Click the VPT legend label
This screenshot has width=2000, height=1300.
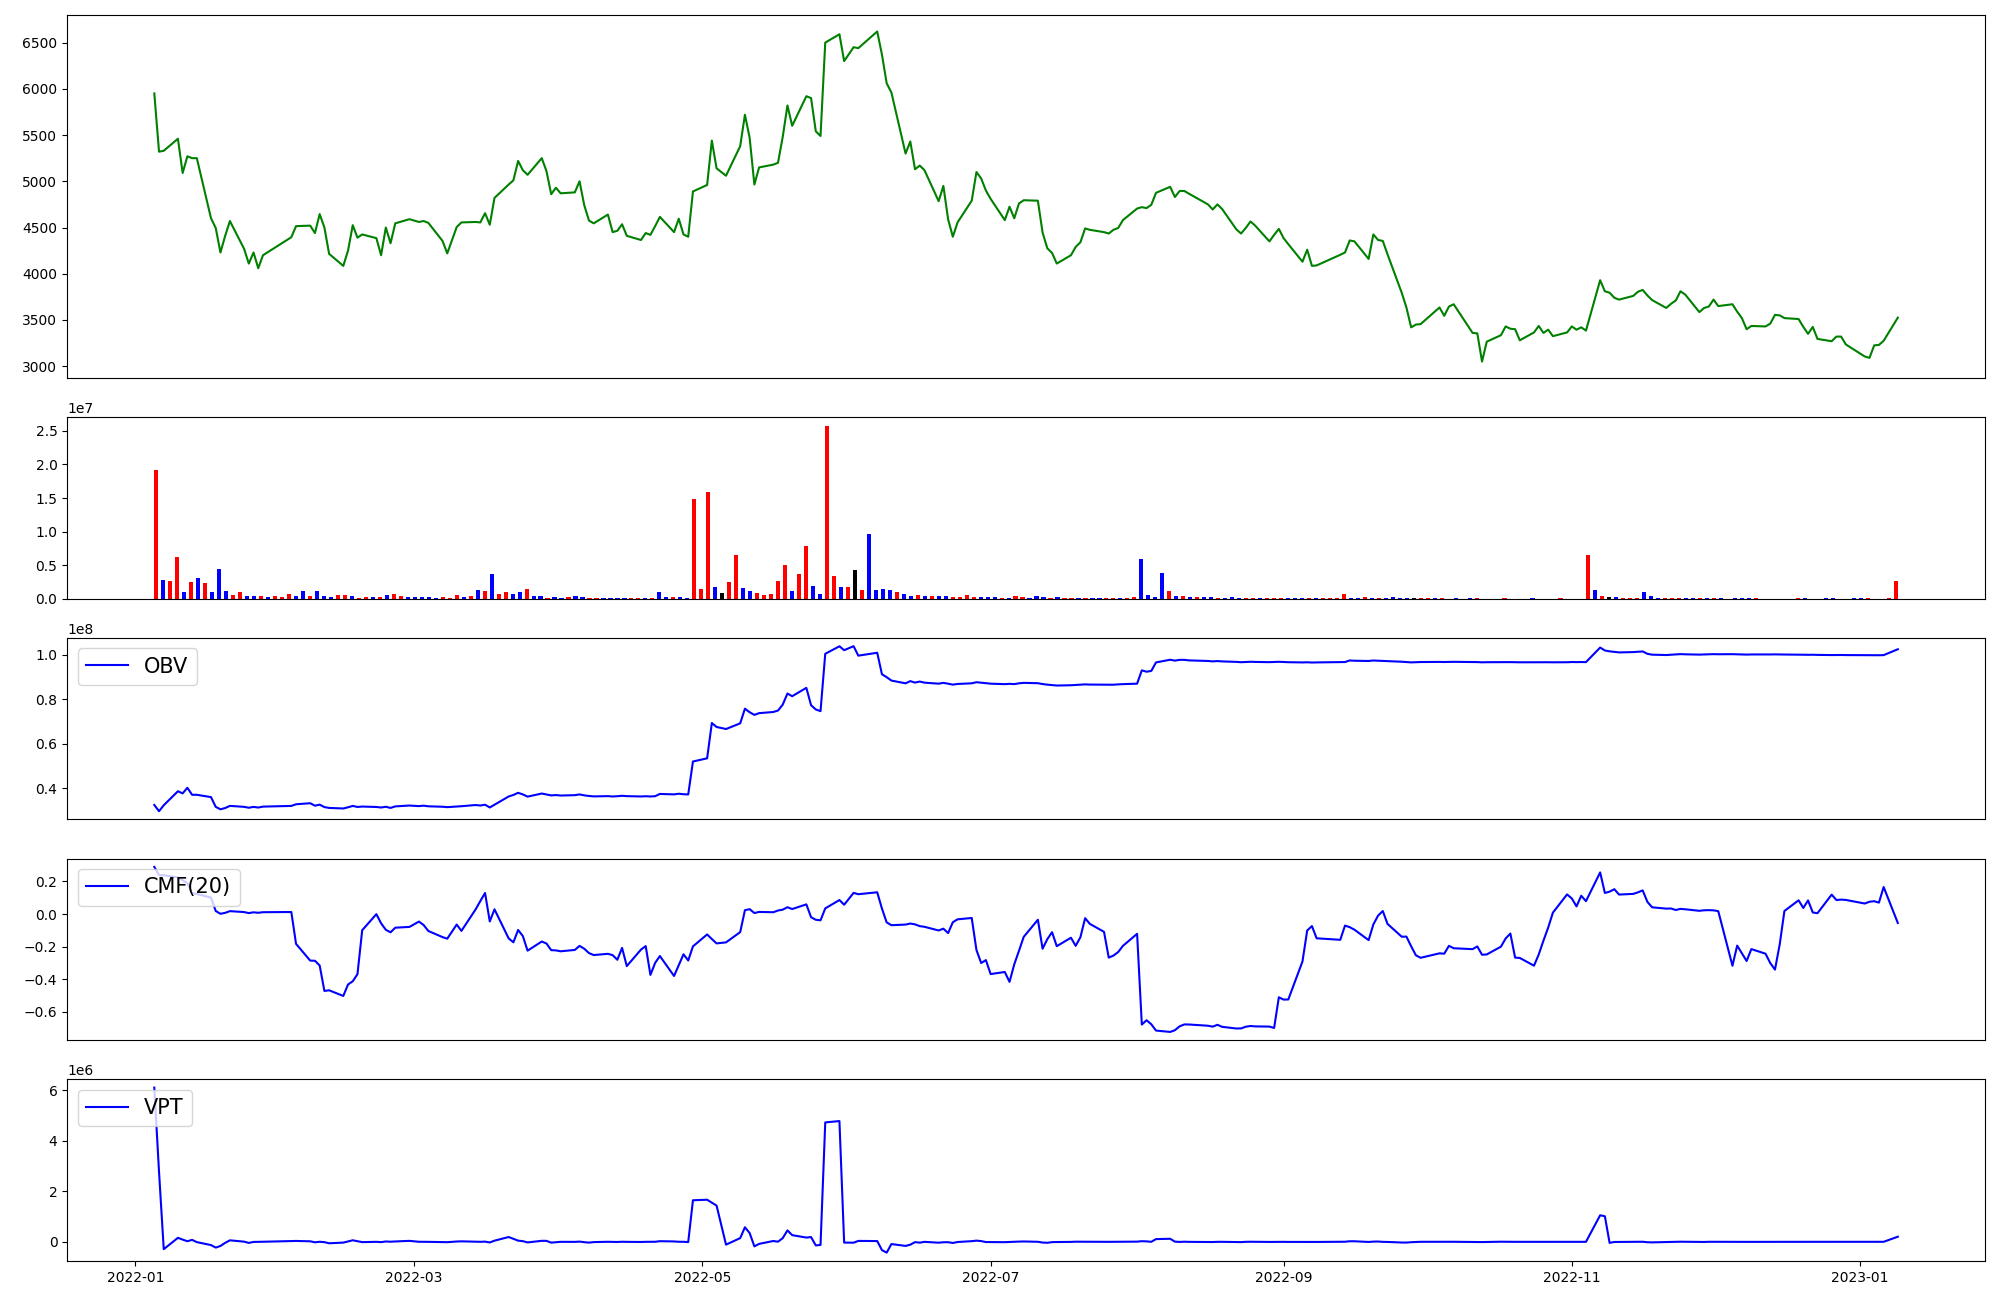(163, 1107)
